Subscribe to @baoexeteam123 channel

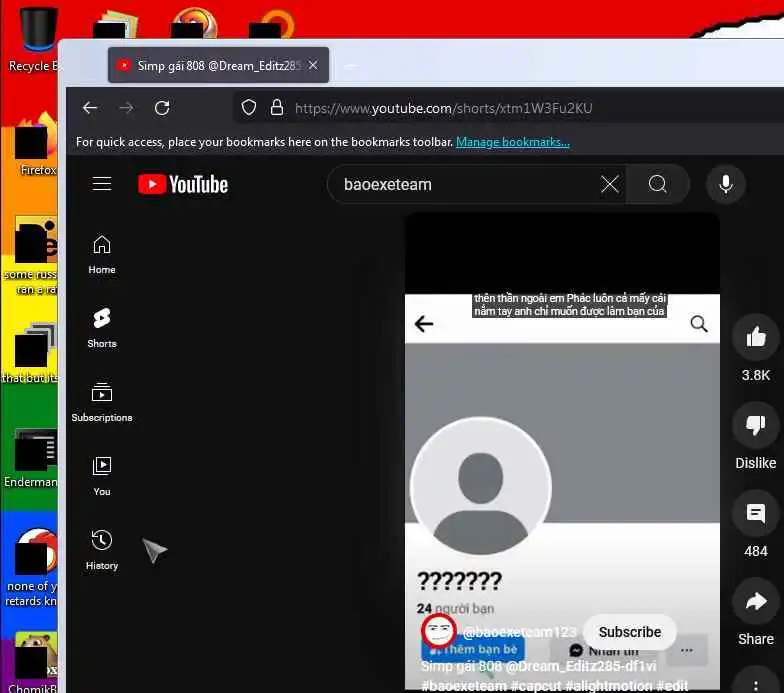(x=630, y=632)
